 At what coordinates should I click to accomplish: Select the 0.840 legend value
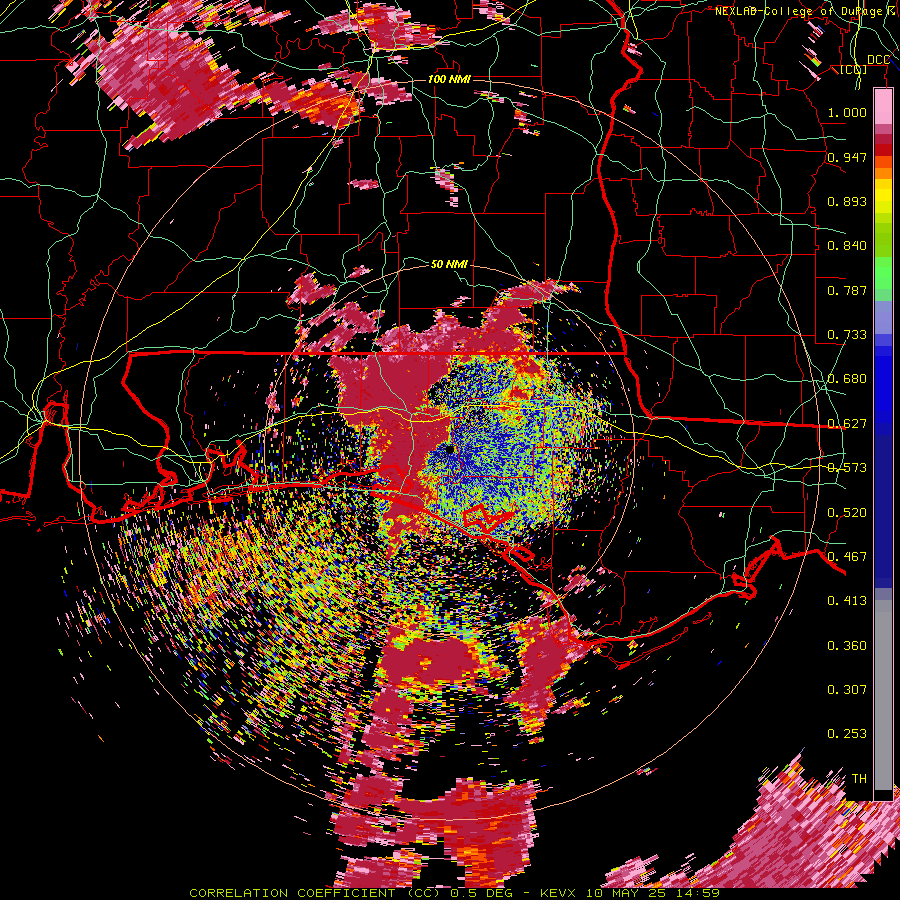click(847, 245)
